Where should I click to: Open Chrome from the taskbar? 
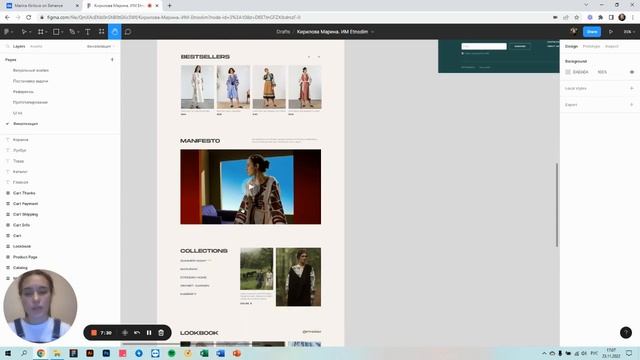41,353
